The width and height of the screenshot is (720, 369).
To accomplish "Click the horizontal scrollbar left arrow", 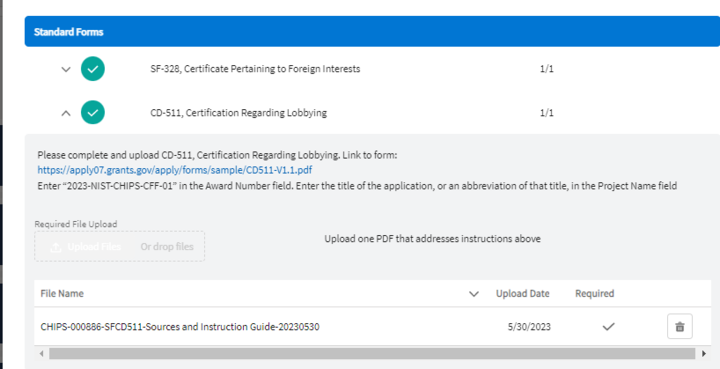I will pos(42,353).
